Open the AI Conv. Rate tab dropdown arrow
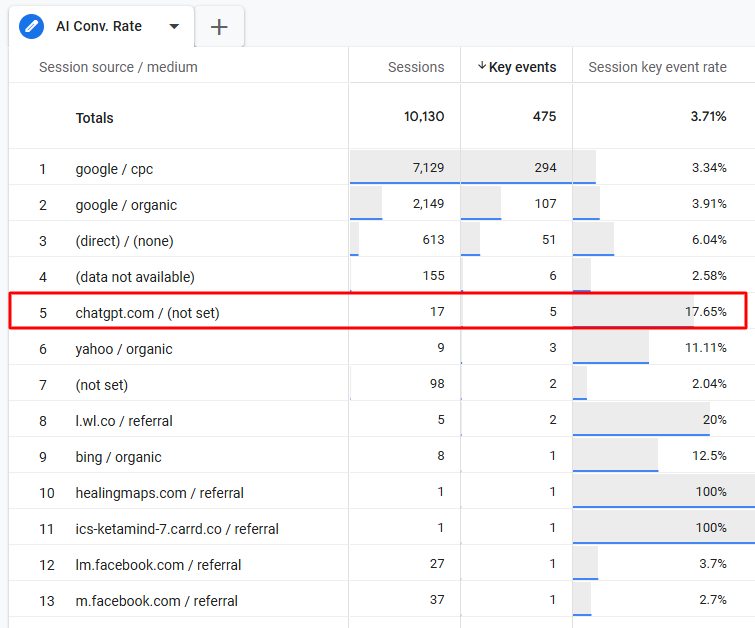Screen dimensions: 755x628 [174, 26]
